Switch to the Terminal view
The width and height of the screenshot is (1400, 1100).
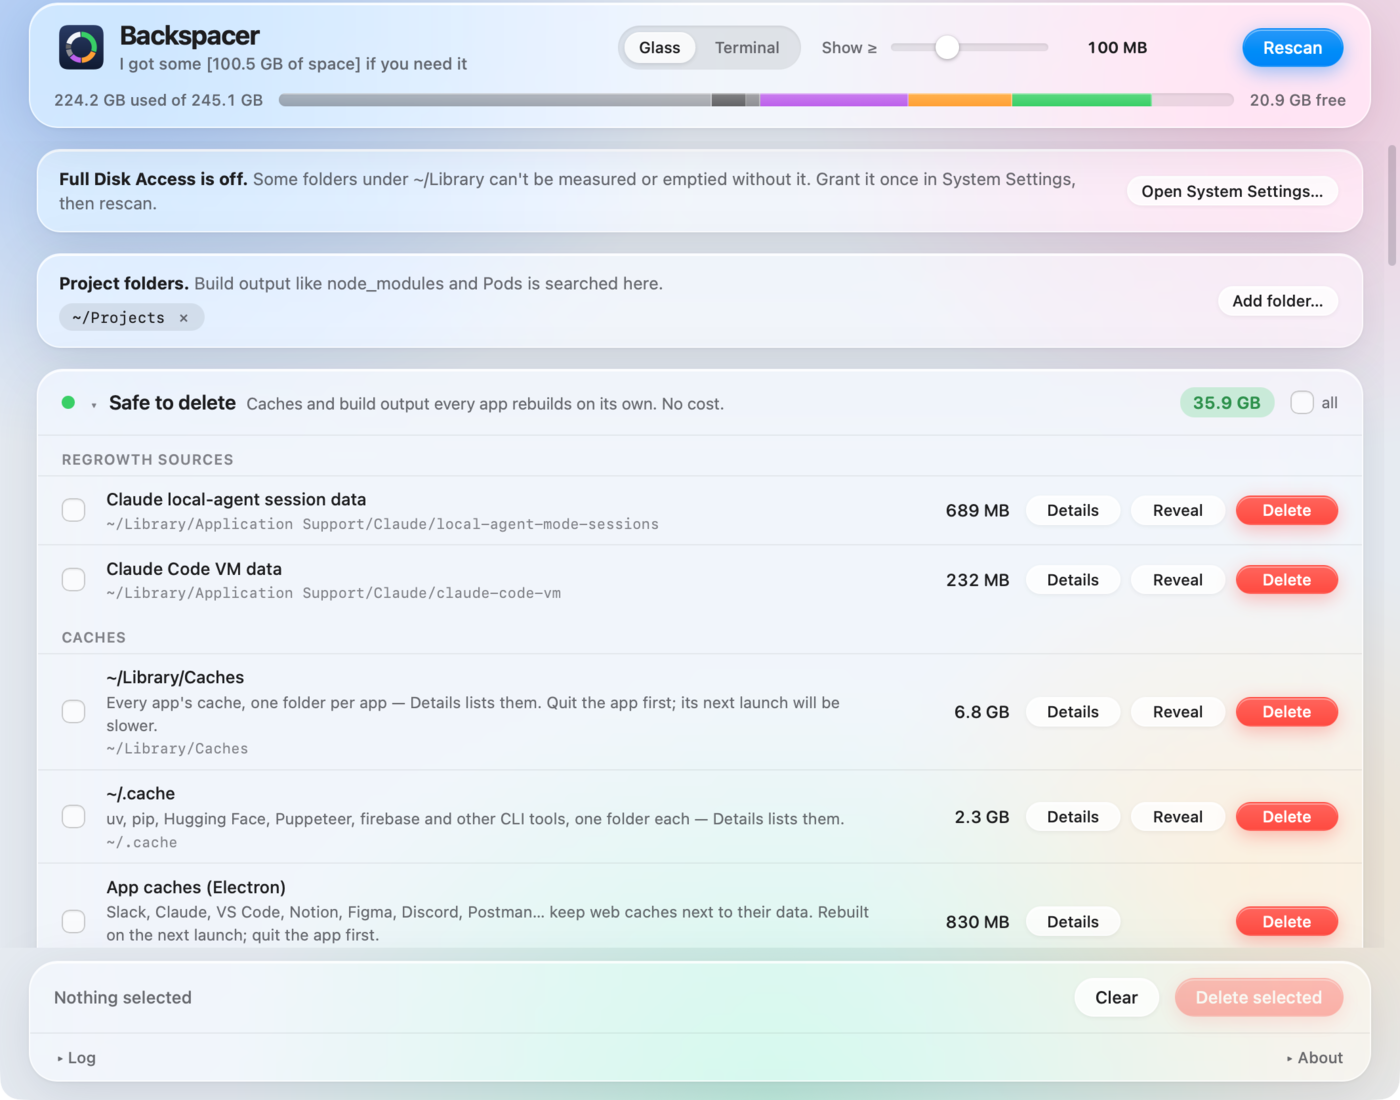click(x=747, y=48)
